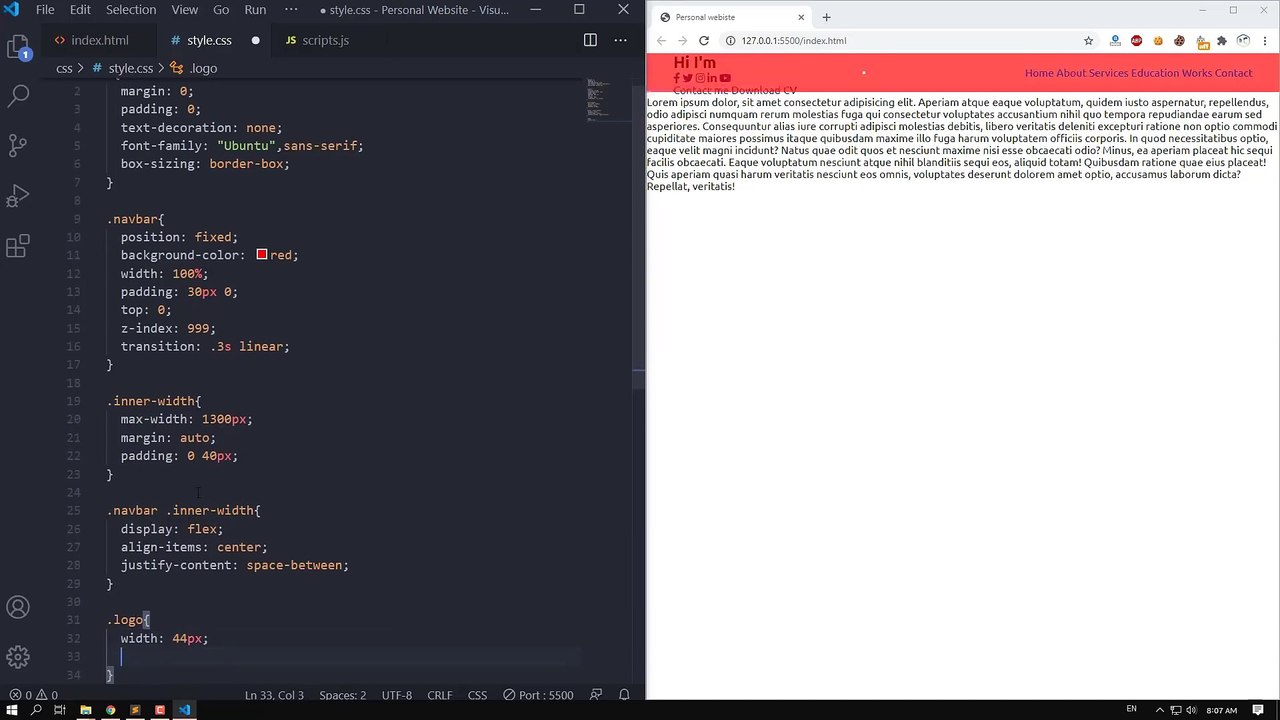Screen dimensions: 1280x720
Task: Click the Instagram icon on the webpage
Action: [700, 78]
